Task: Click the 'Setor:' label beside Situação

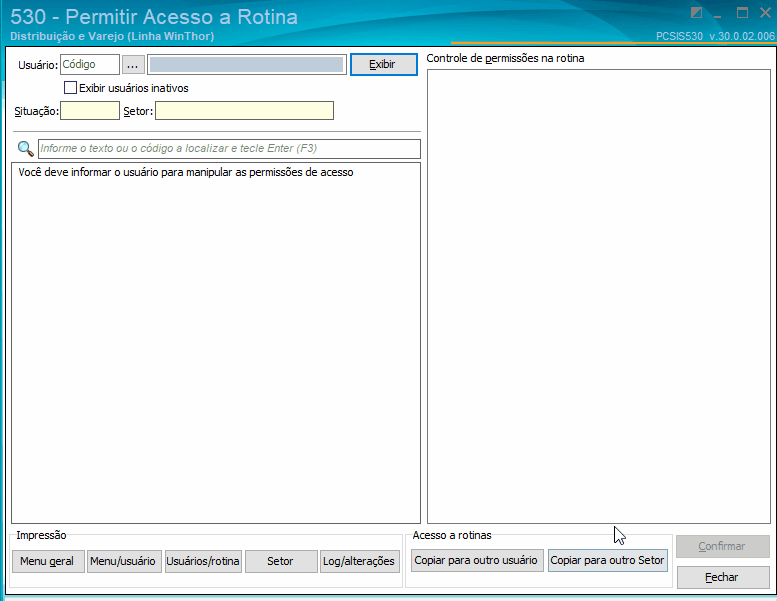Action: (138, 111)
